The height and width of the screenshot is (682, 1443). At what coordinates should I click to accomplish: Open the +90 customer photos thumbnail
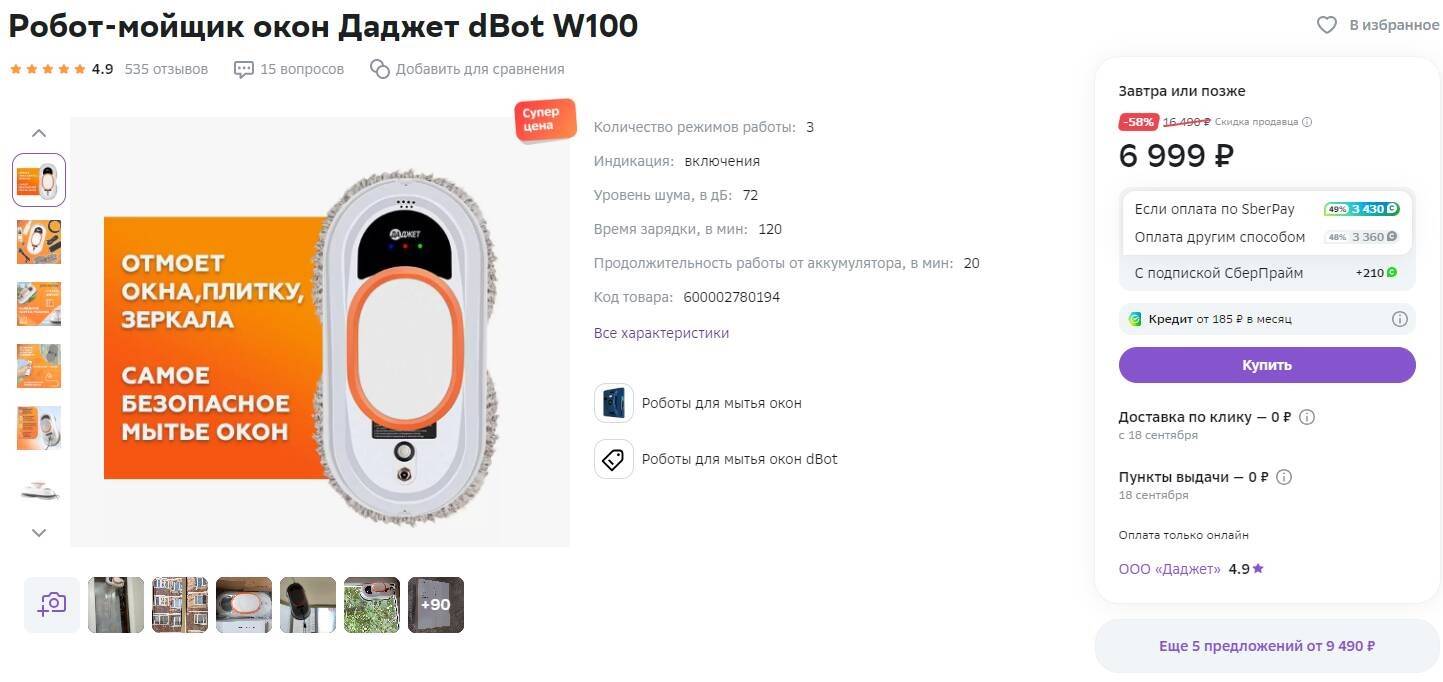point(436,605)
